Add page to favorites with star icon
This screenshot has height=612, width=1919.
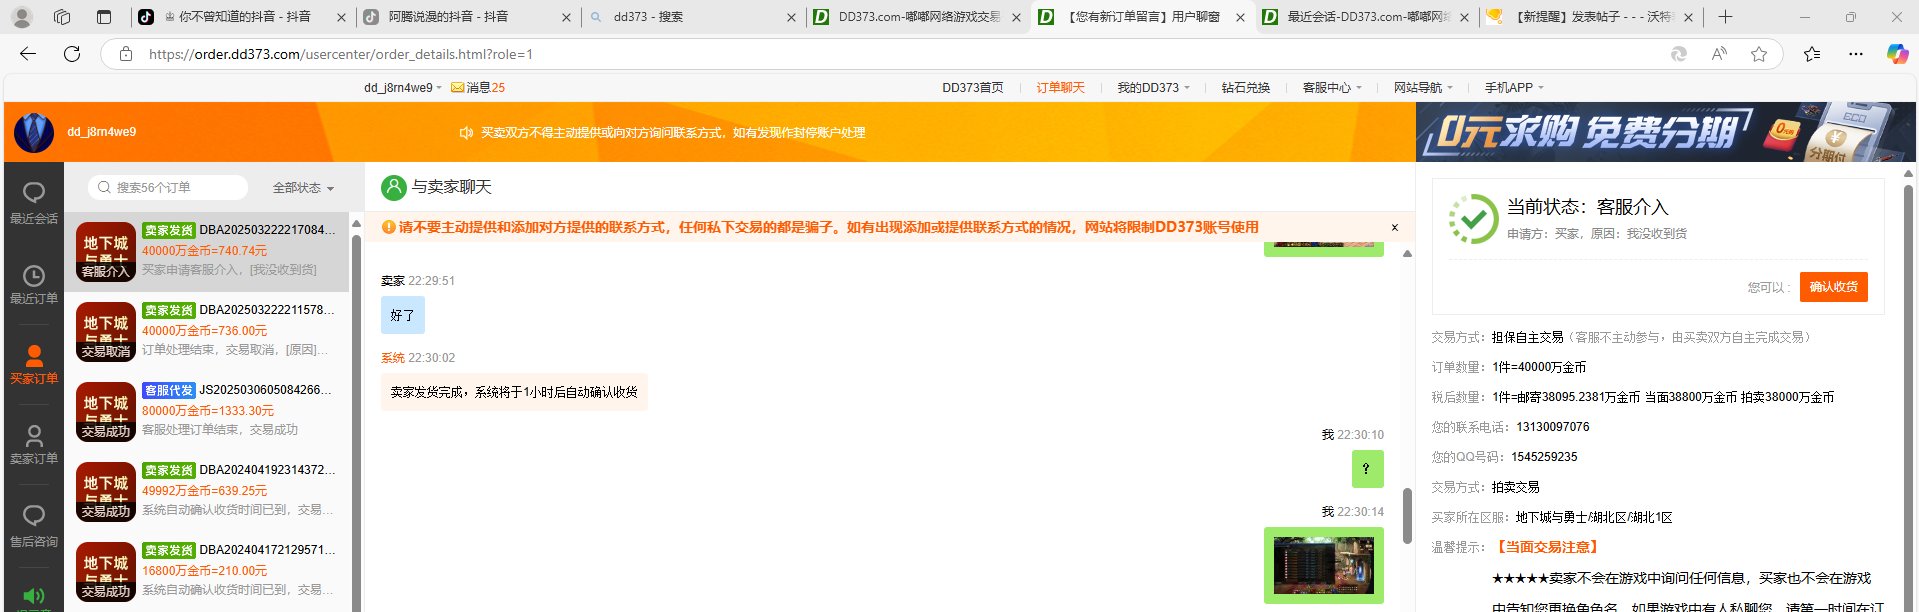[1759, 54]
